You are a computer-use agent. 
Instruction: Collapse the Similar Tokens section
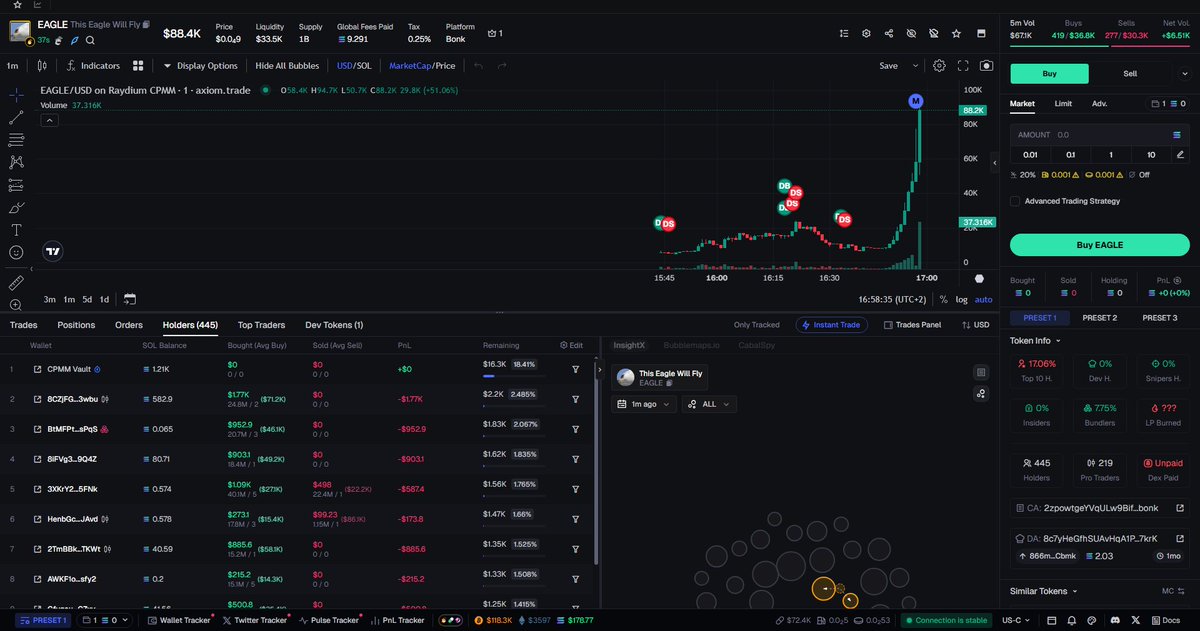point(1045,591)
